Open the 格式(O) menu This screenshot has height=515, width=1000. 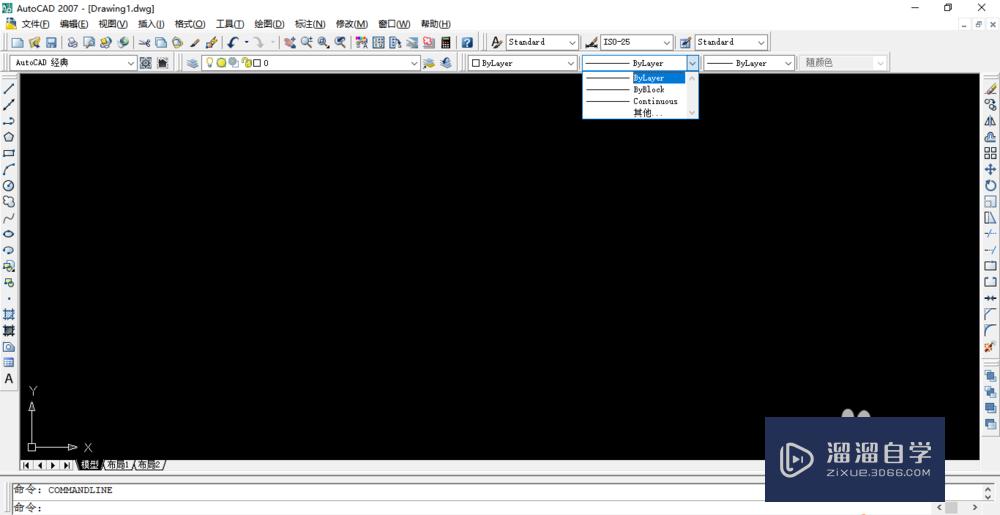click(x=190, y=24)
